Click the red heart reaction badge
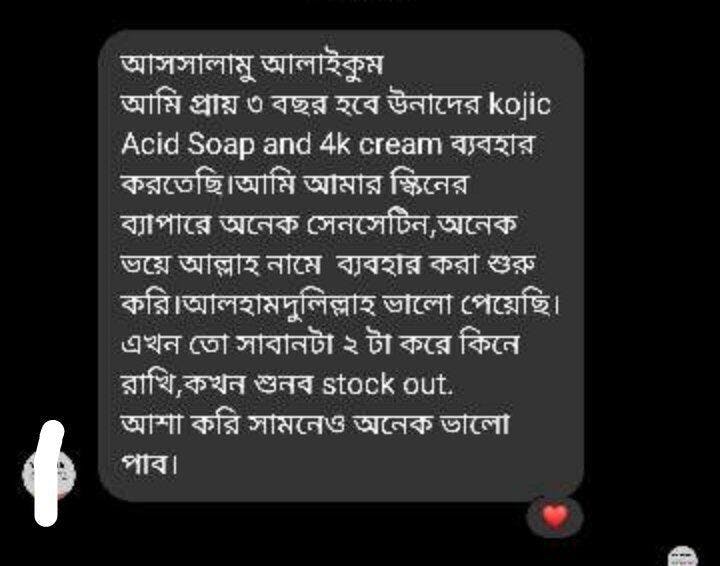The height and width of the screenshot is (566, 720). point(555,517)
